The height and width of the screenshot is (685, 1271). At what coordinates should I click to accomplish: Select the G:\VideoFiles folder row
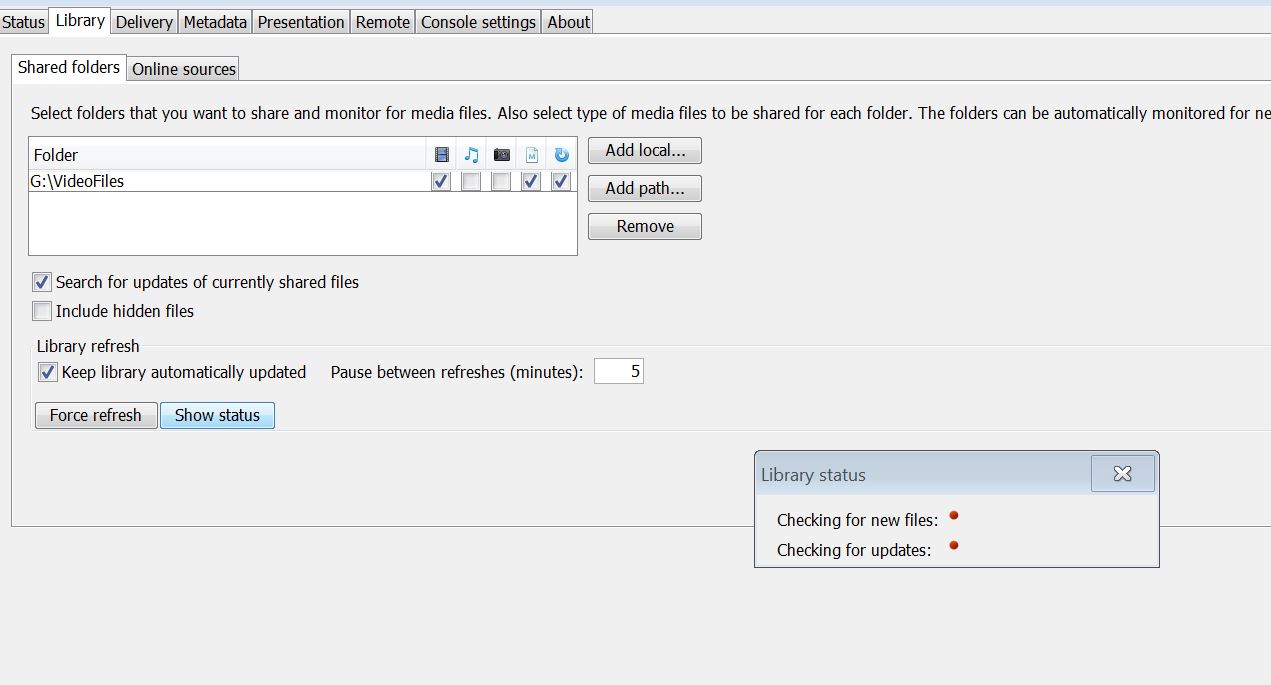[x=200, y=182]
